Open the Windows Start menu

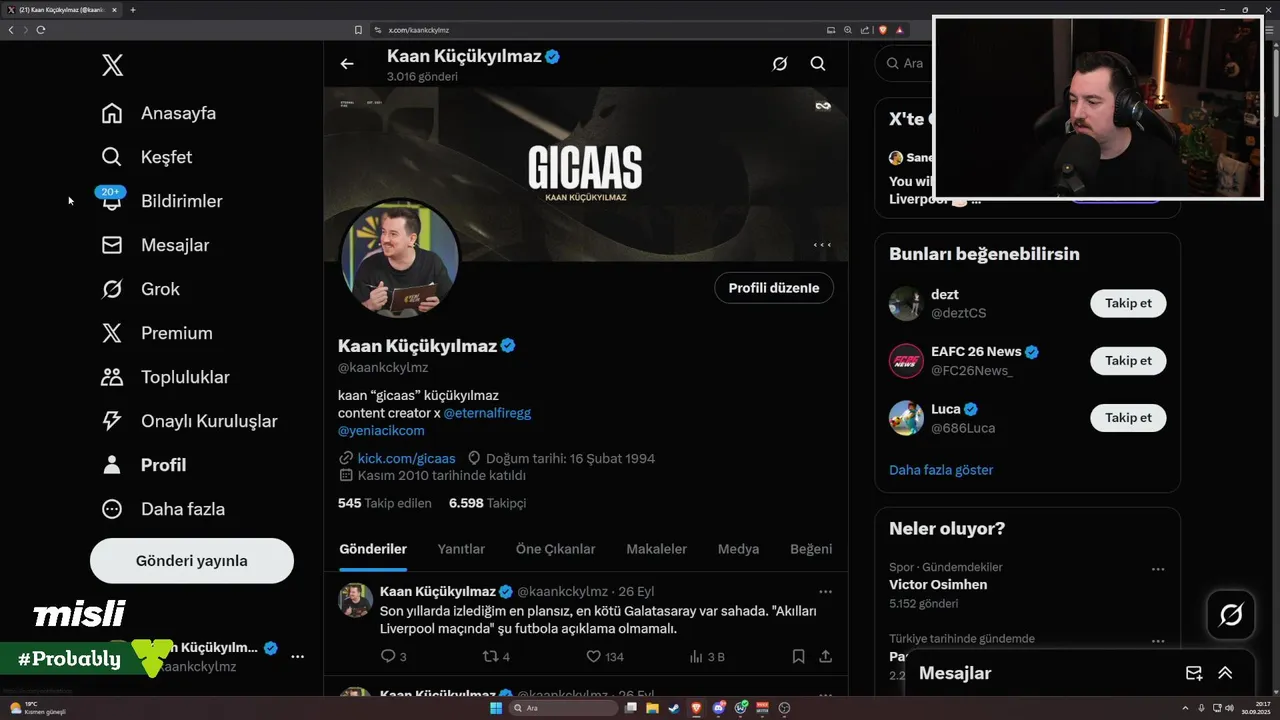[x=495, y=708]
